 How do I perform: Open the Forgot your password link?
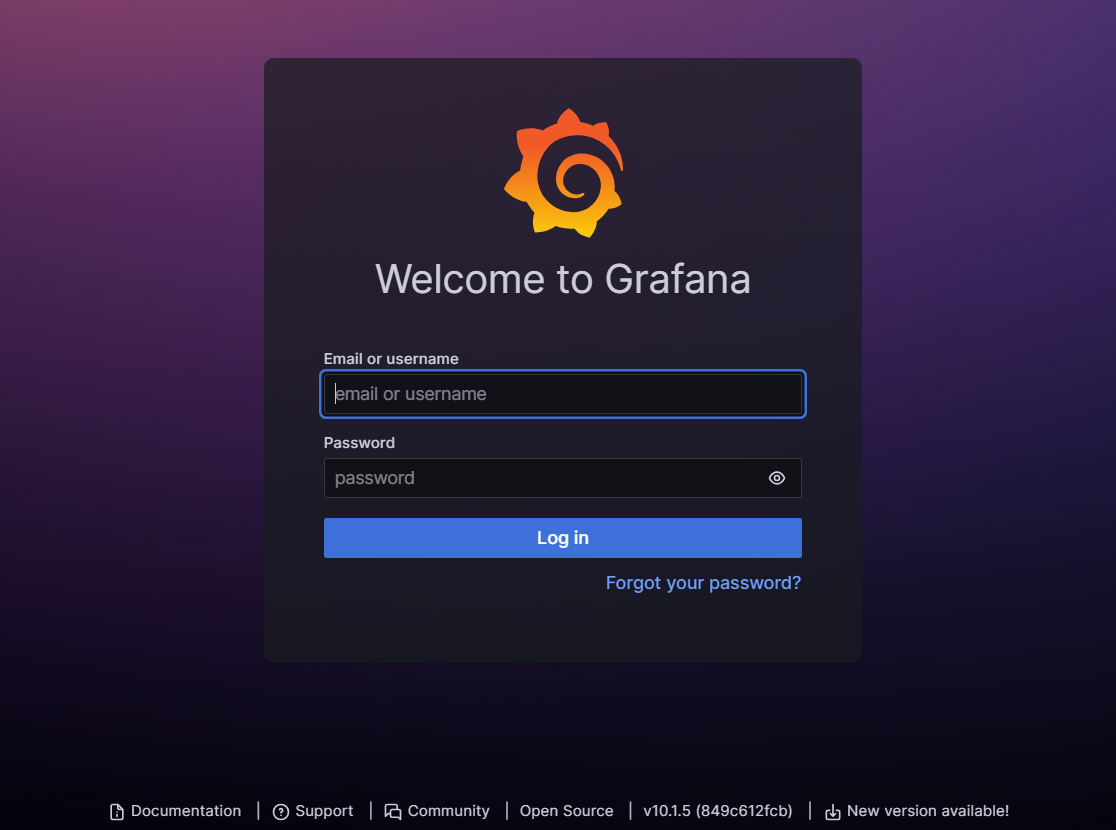tap(703, 583)
